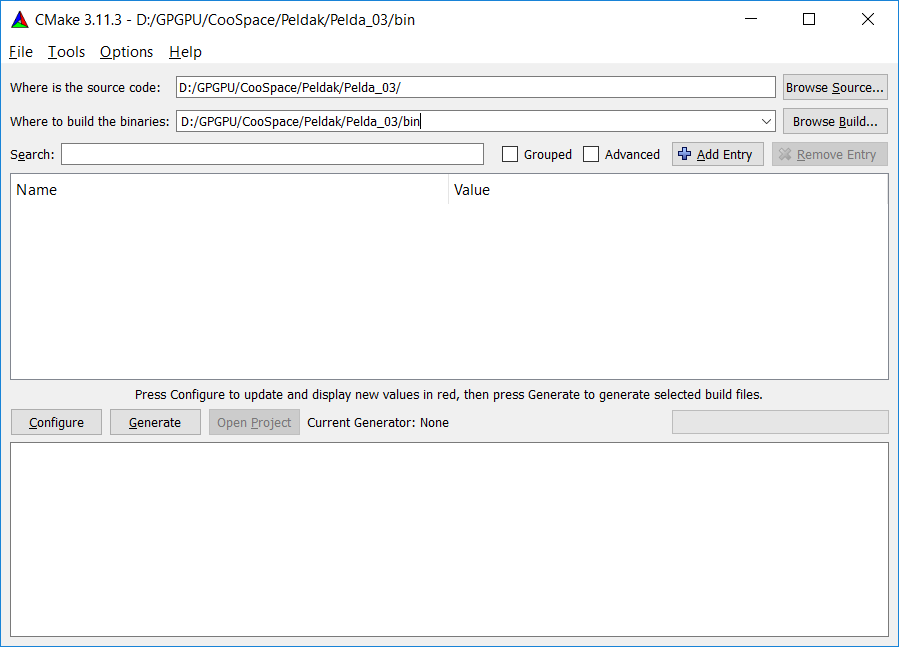Click the Value column header
The image size is (899, 647).
point(667,190)
